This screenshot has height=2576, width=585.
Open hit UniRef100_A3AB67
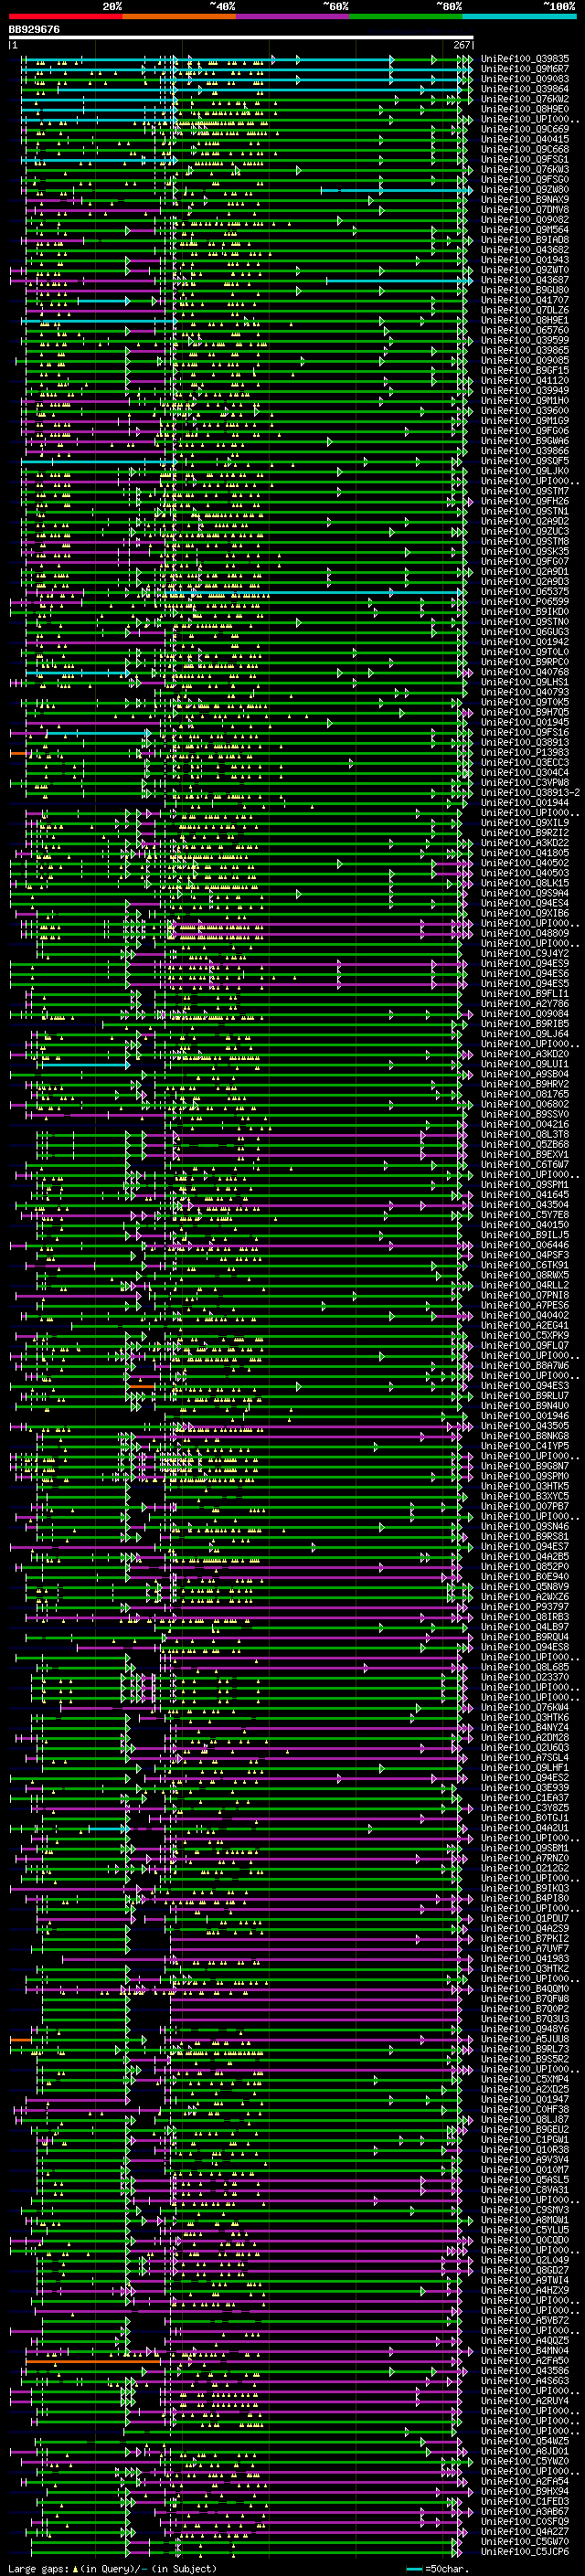[x=525, y=2512]
